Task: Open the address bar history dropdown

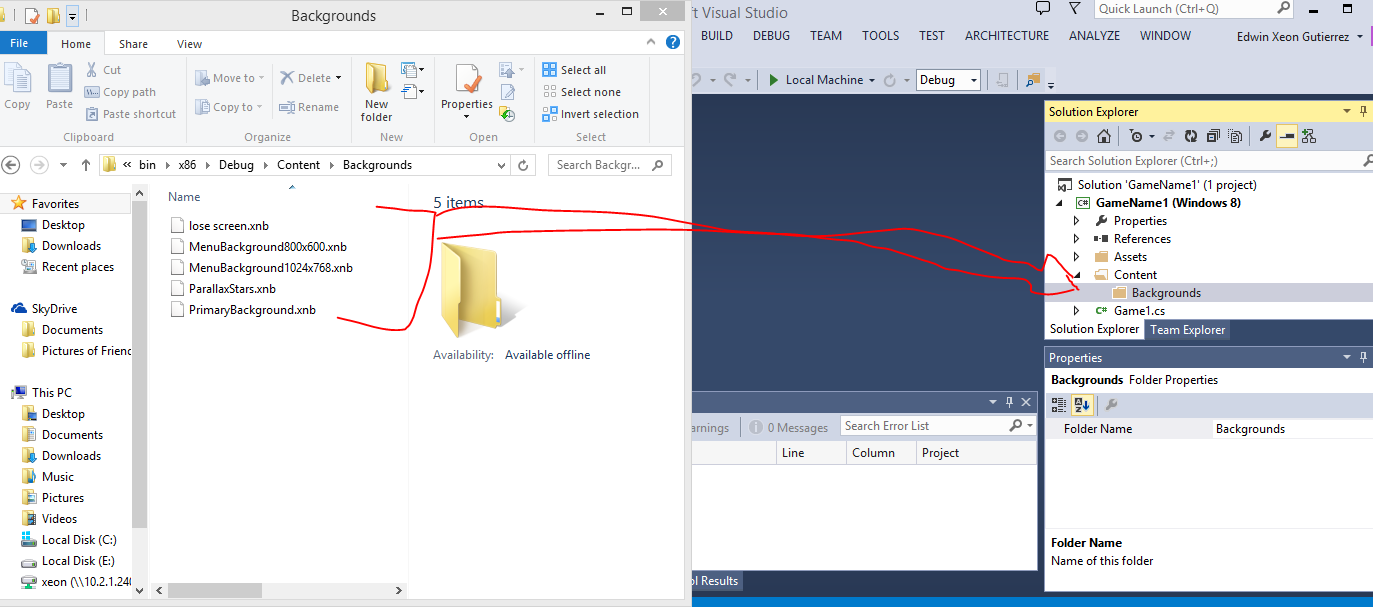Action: 502,165
